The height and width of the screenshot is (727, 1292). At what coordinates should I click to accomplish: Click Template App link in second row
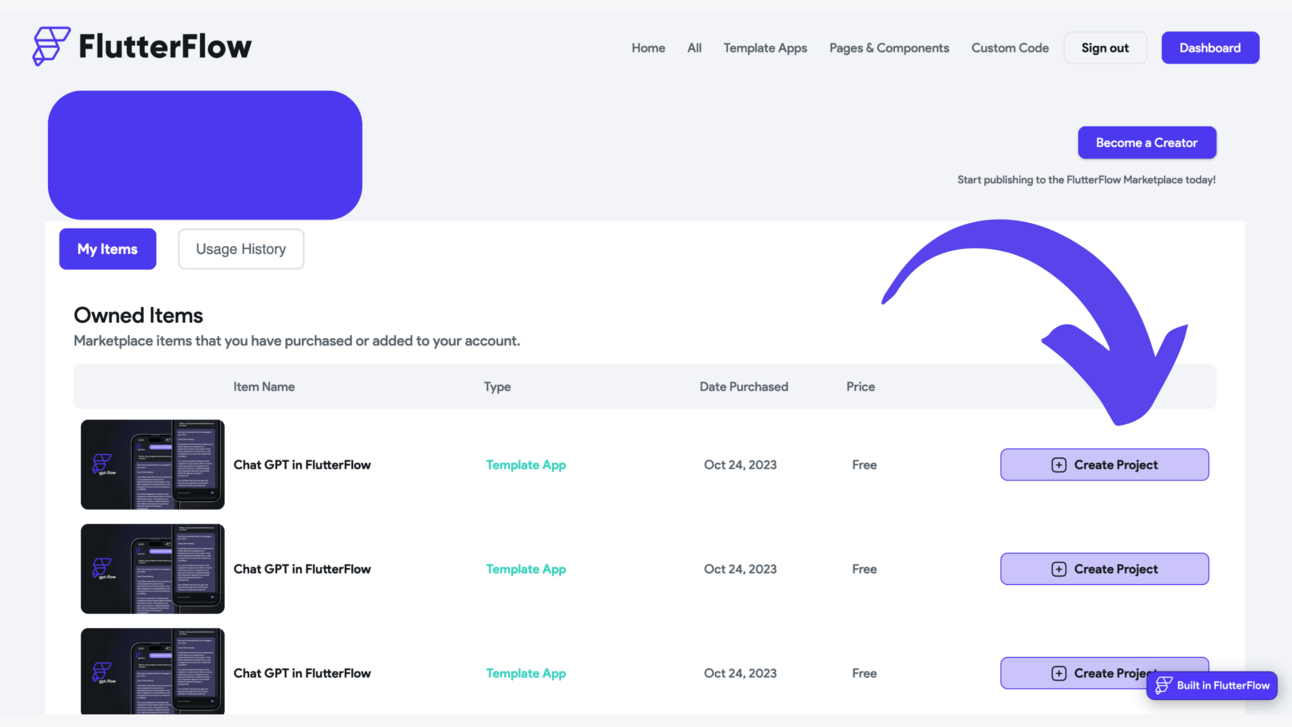coord(526,569)
